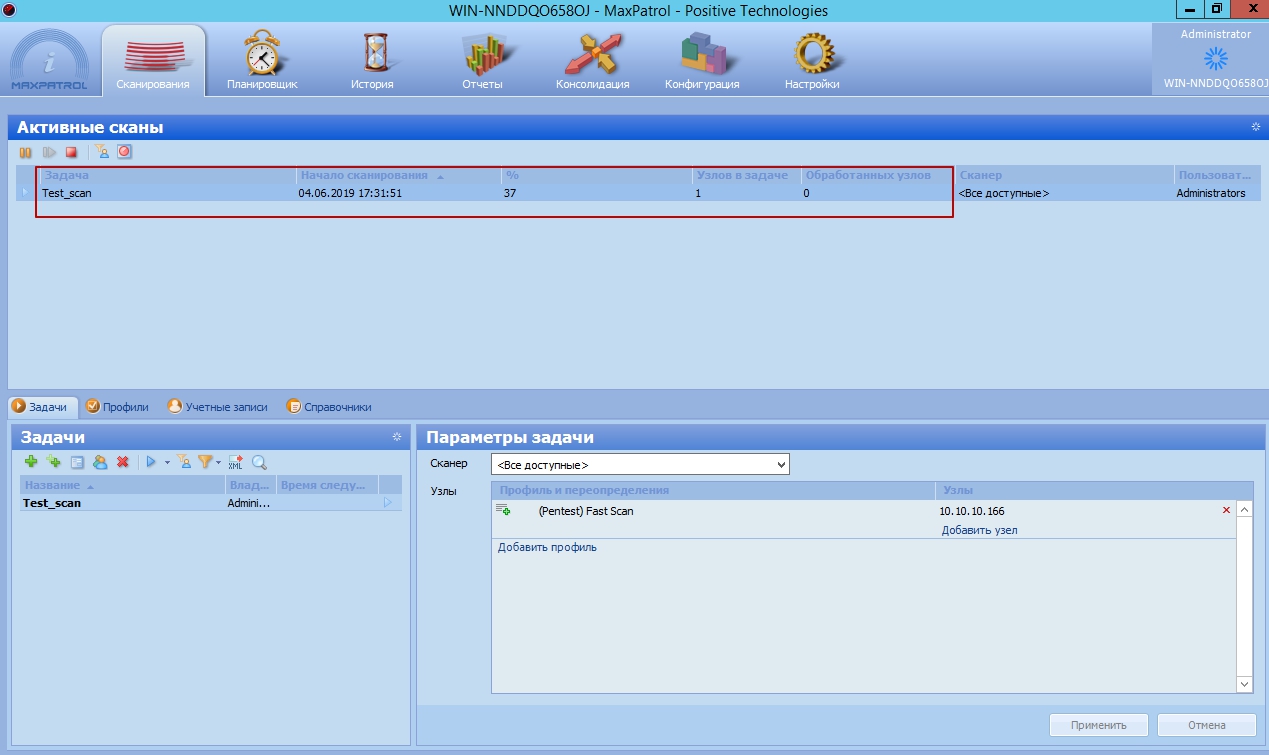The width and height of the screenshot is (1269, 755).
Task: Select the (Pentest) Fast Scan profile
Action: [585, 511]
